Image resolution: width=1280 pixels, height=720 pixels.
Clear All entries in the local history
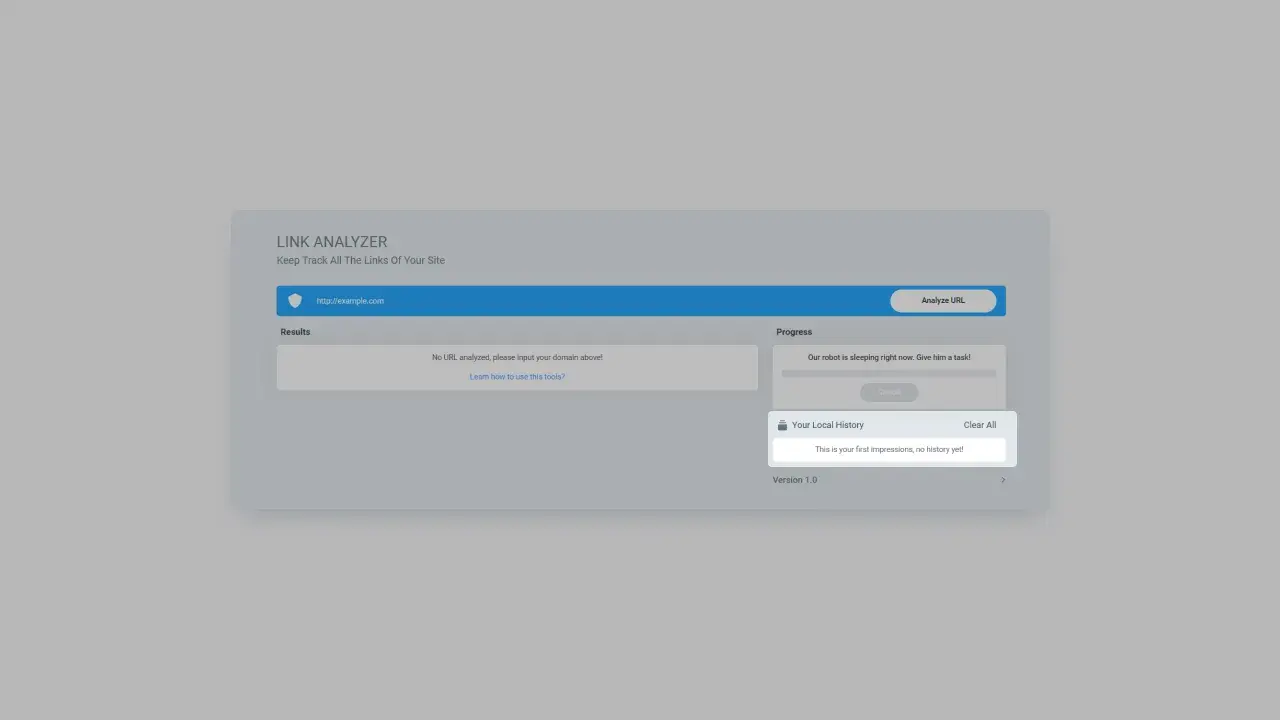click(979, 424)
